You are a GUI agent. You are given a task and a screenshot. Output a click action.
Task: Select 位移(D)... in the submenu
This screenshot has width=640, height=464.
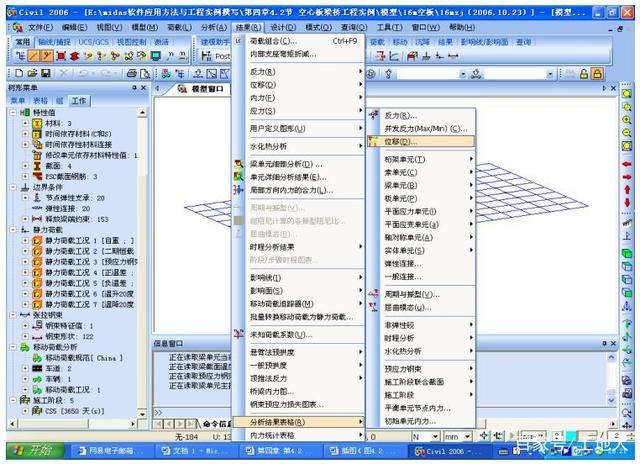(421, 142)
